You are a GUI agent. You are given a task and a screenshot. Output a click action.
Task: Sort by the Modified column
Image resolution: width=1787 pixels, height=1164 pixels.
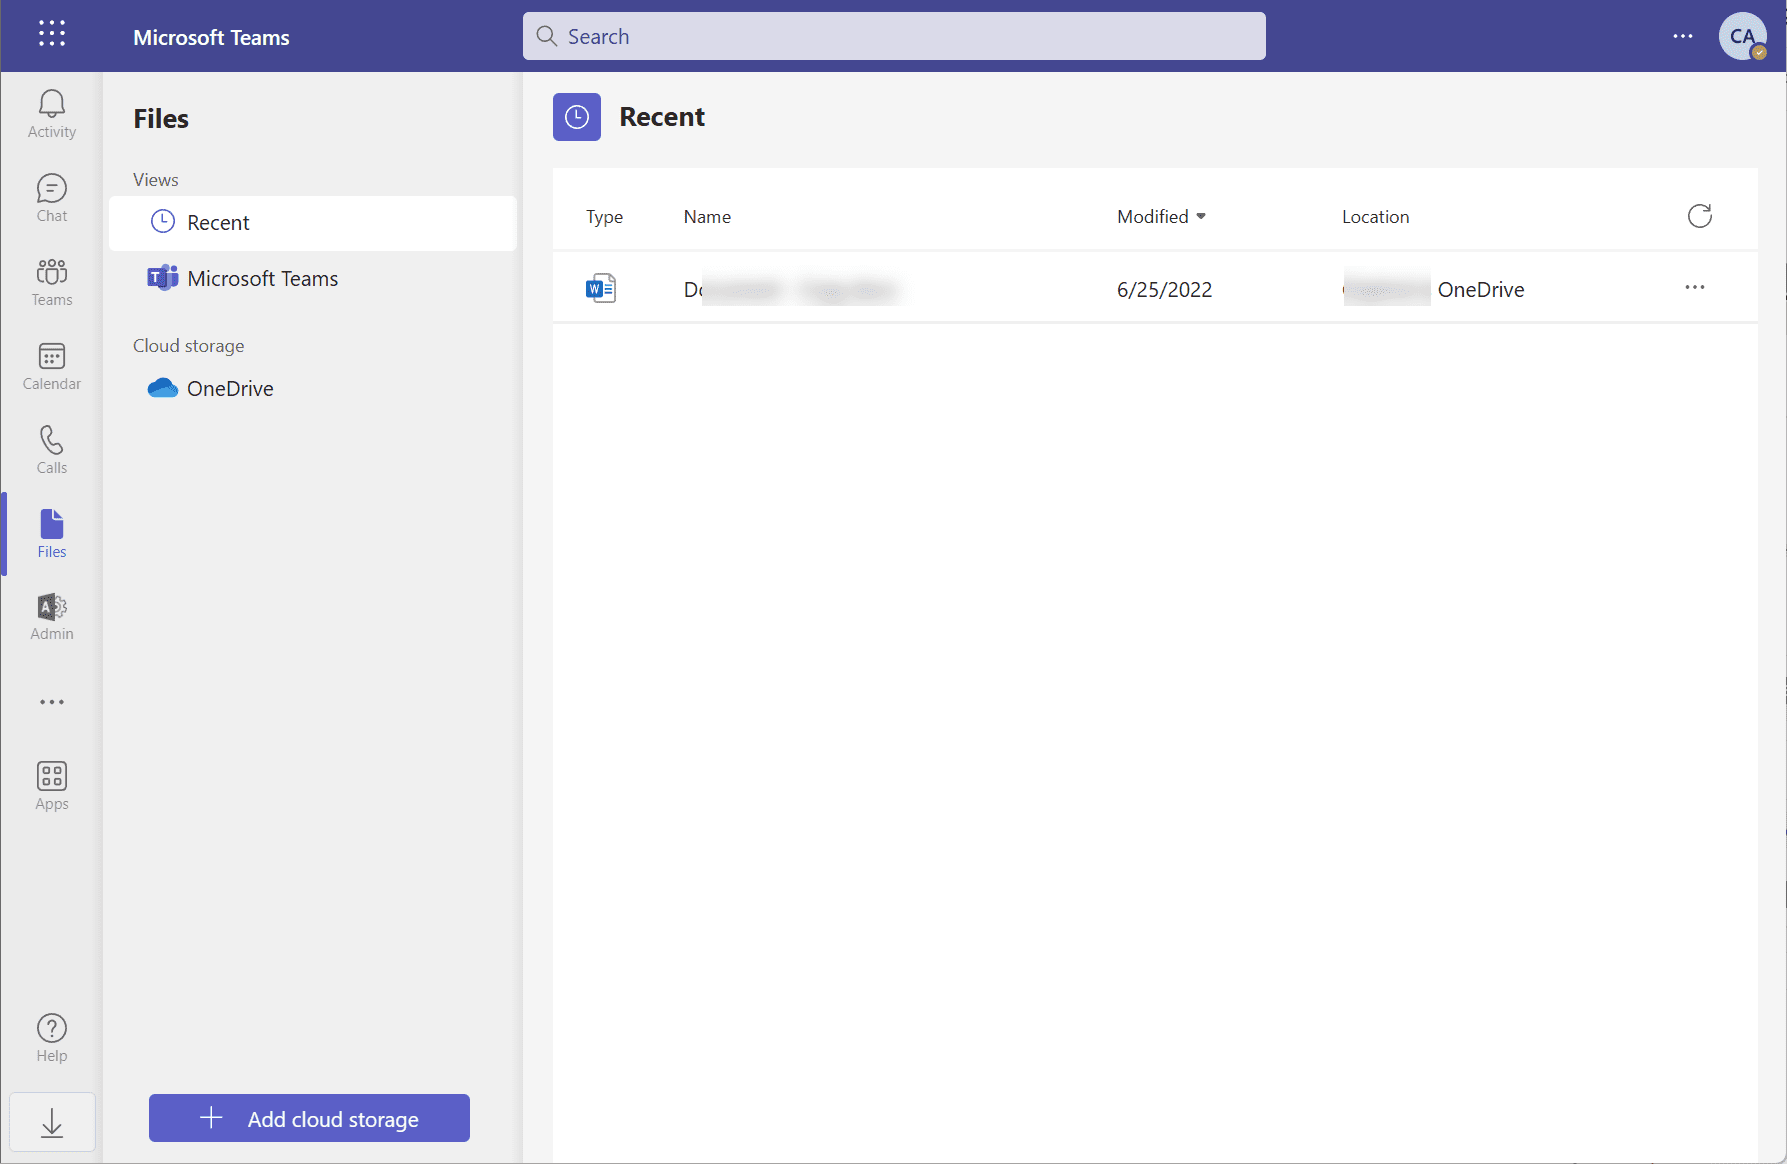click(1161, 216)
